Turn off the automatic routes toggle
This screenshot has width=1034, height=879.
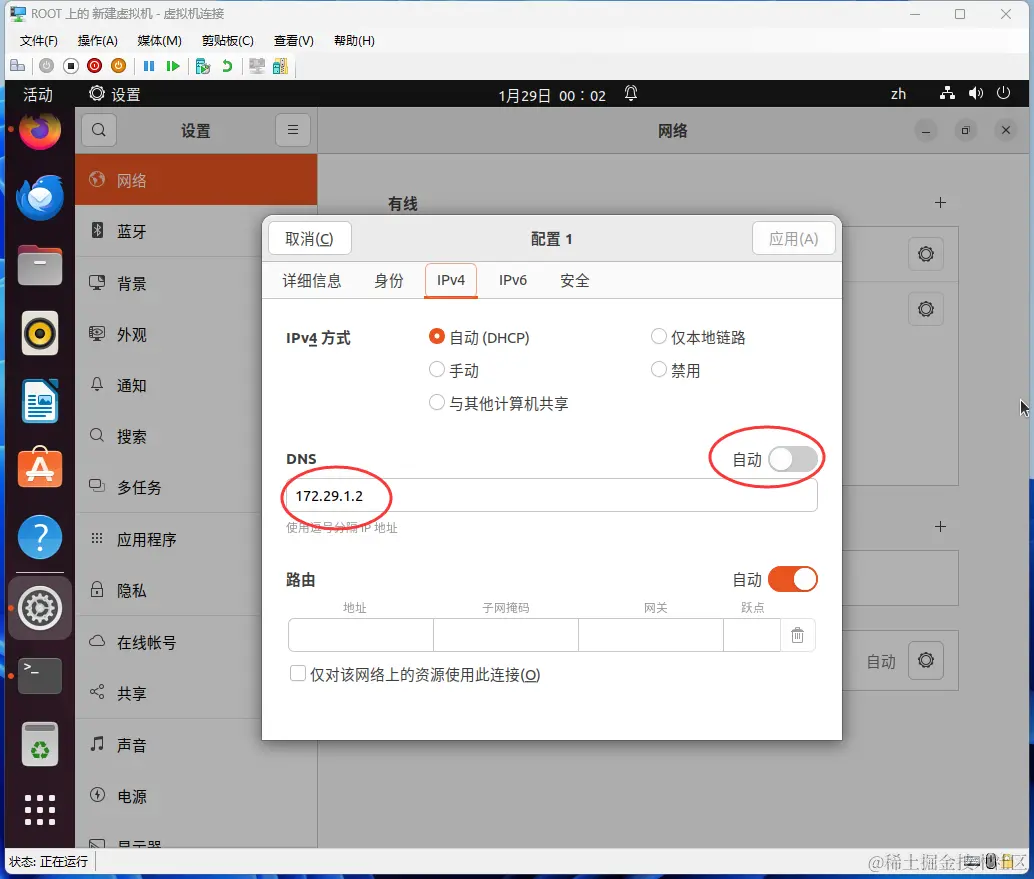[794, 578]
